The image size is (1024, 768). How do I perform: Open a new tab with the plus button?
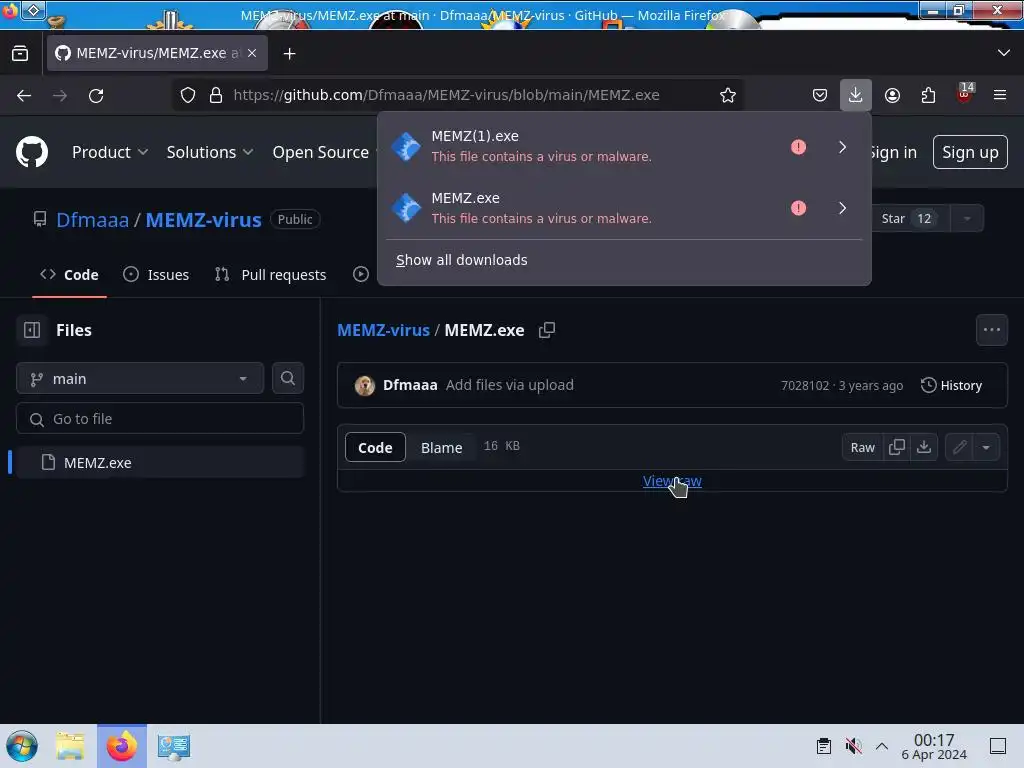pos(289,54)
